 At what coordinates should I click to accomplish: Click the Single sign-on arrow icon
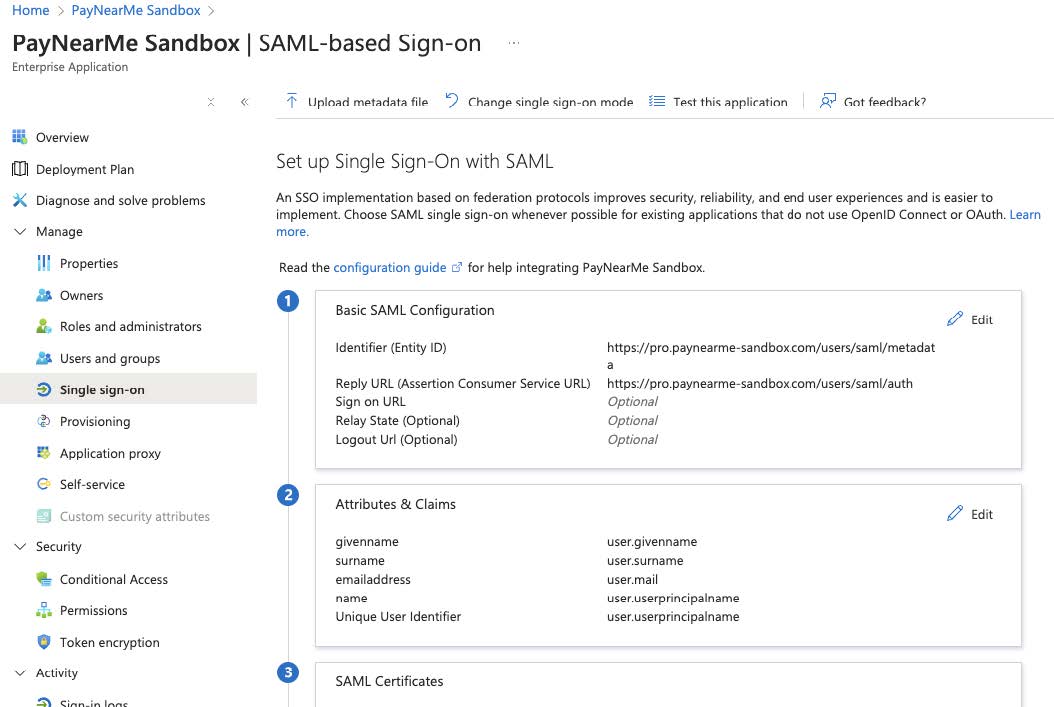tap(44, 390)
